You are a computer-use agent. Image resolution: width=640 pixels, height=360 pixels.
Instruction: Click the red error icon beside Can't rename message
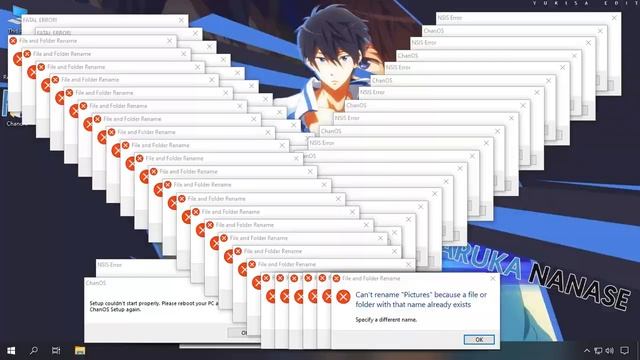(x=343, y=297)
